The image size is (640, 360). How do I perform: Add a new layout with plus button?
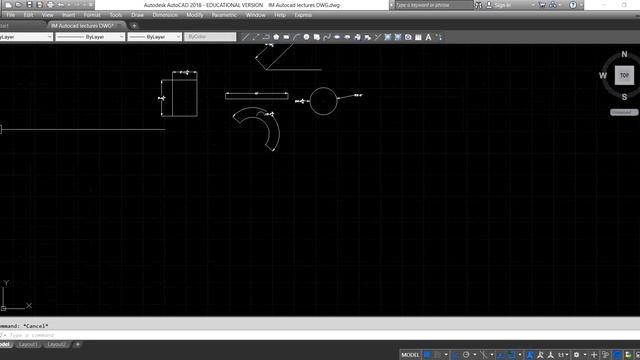tap(78, 345)
